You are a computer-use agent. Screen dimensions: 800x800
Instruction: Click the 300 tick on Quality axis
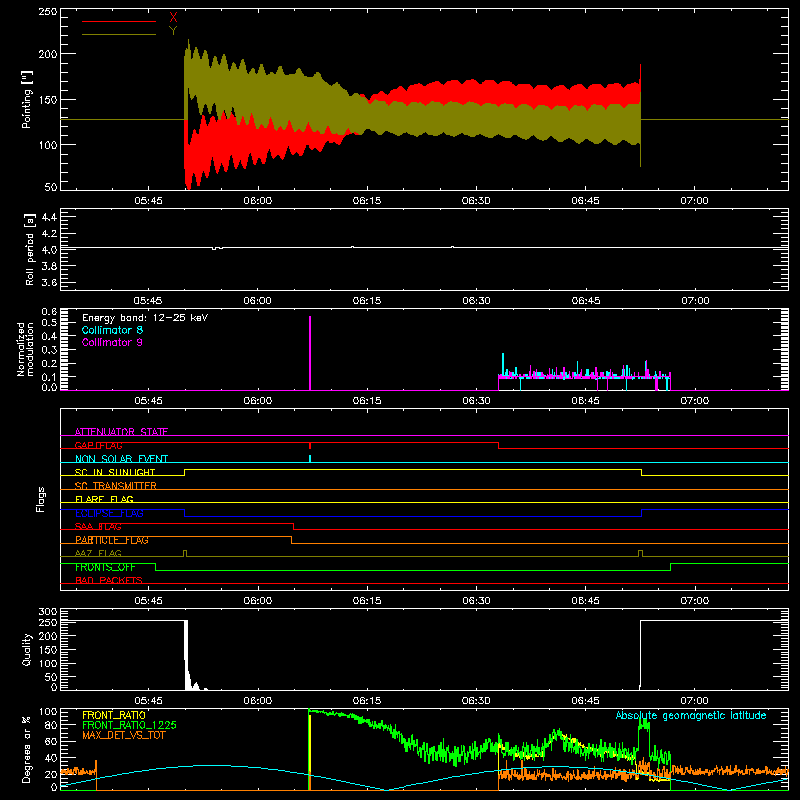(47, 612)
